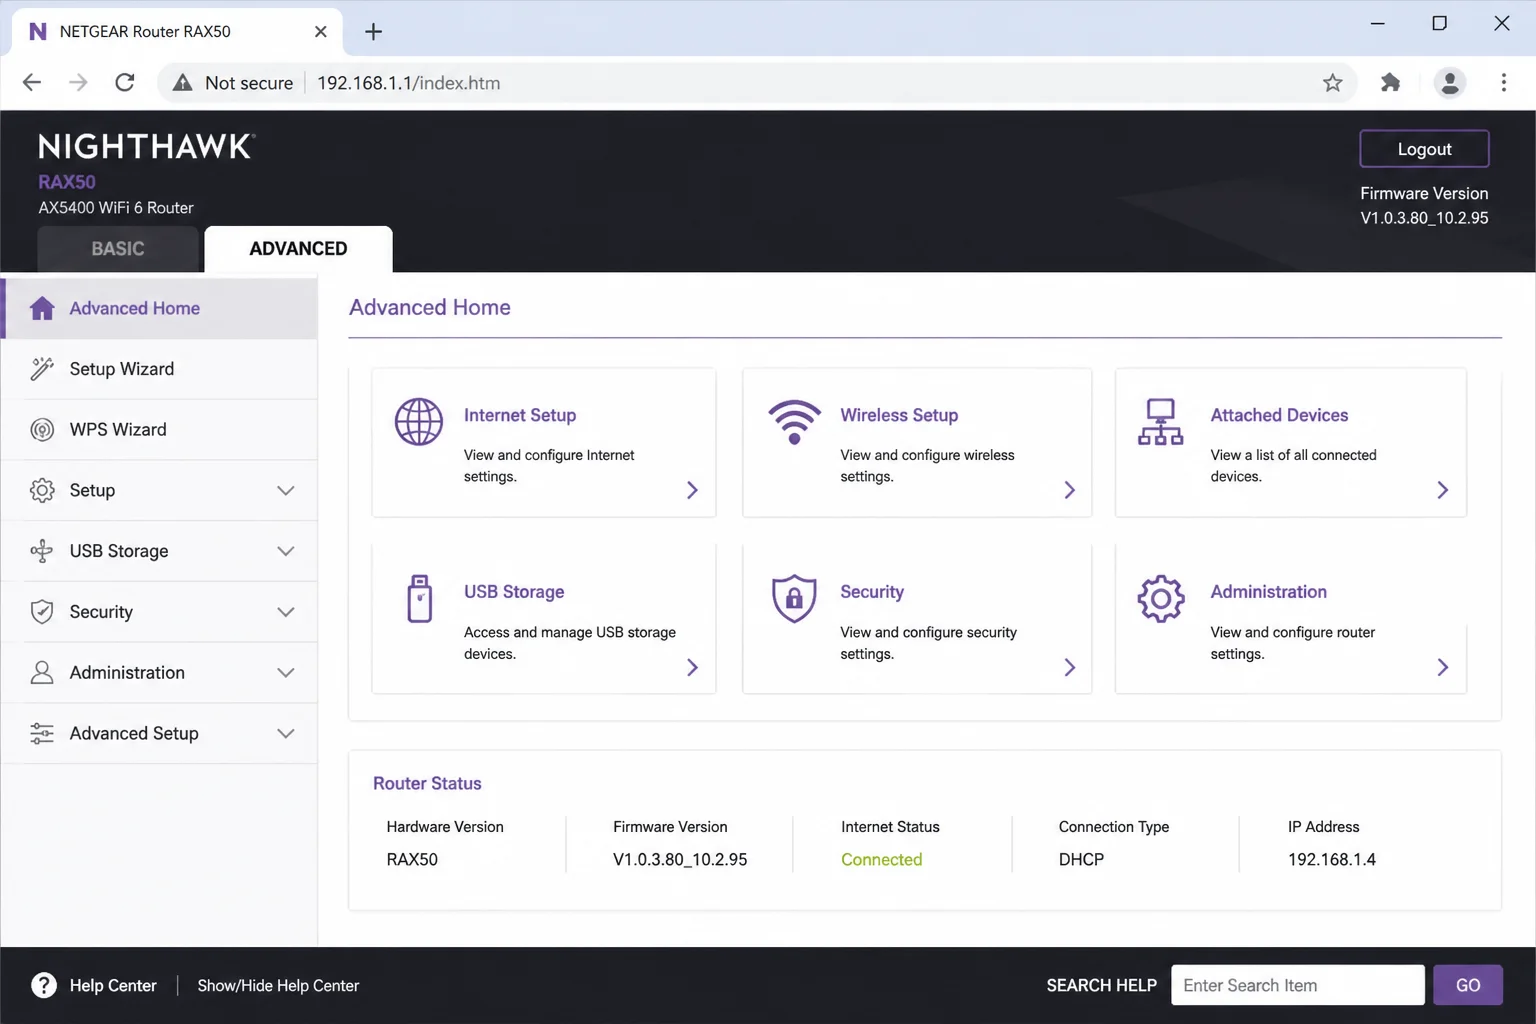Image resolution: width=1536 pixels, height=1024 pixels.
Task: Click the V1.0.3.80_10.2.95 value in Router Status
Action: coord(680,860)
